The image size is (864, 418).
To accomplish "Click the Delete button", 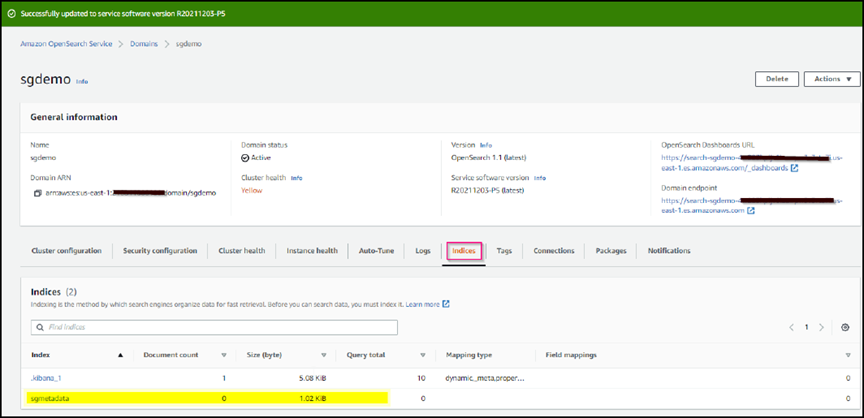I will coord(776,78).
